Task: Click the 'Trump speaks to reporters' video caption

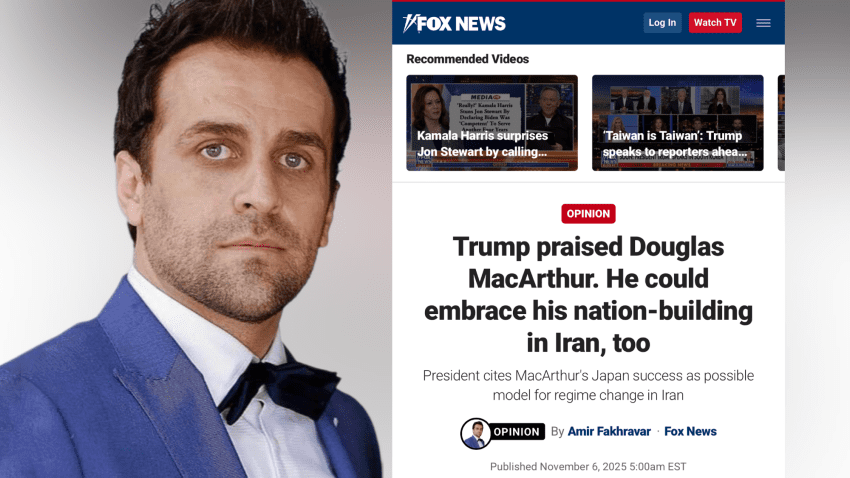Action: pyautogui.click(x=675, y=144)
